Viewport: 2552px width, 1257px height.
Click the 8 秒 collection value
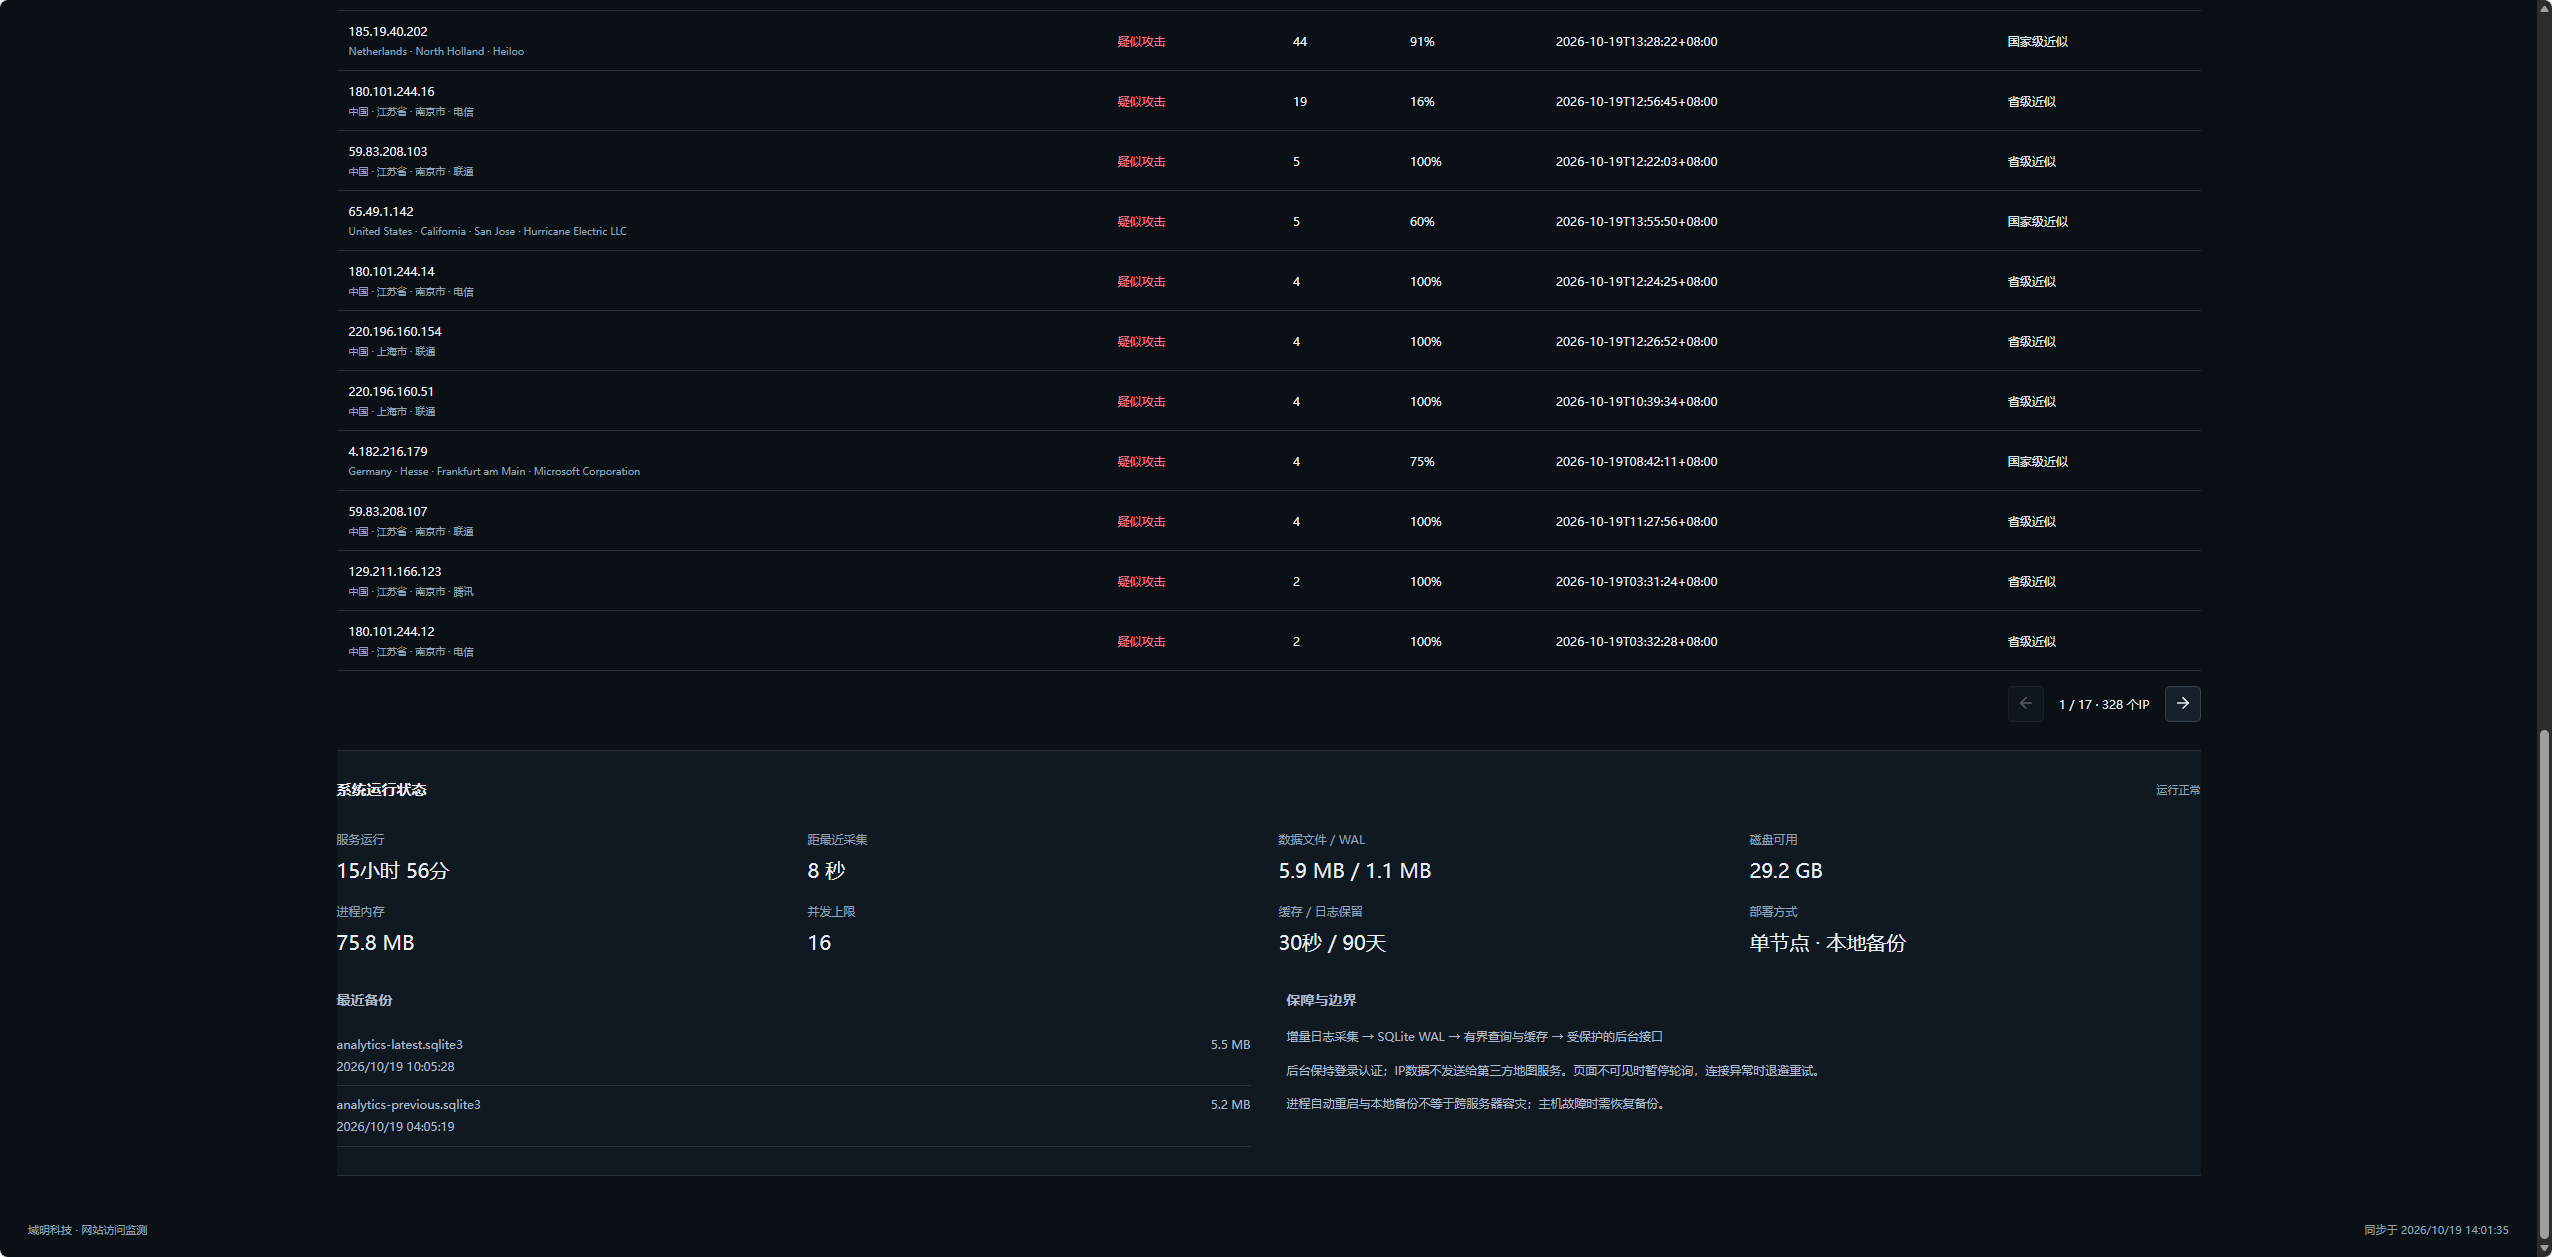coord(826,871)
